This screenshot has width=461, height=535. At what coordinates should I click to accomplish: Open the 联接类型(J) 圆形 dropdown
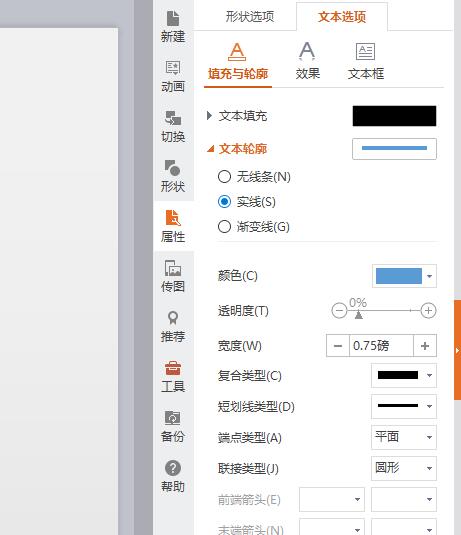(404, 468)
